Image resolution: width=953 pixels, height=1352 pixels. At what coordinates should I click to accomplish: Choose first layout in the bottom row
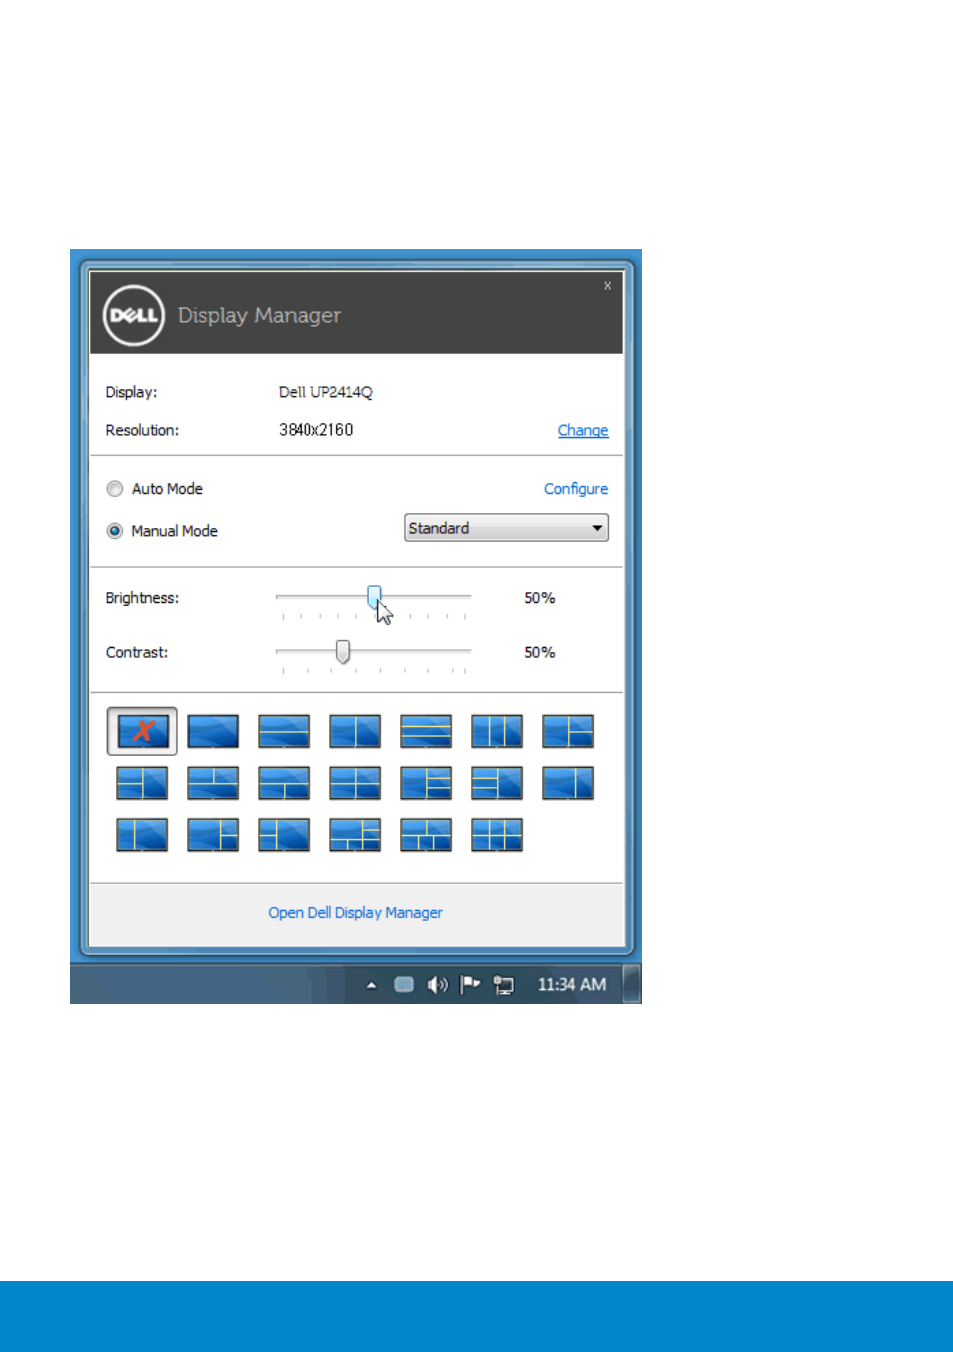pyautogui.click(x=142, y=835)
